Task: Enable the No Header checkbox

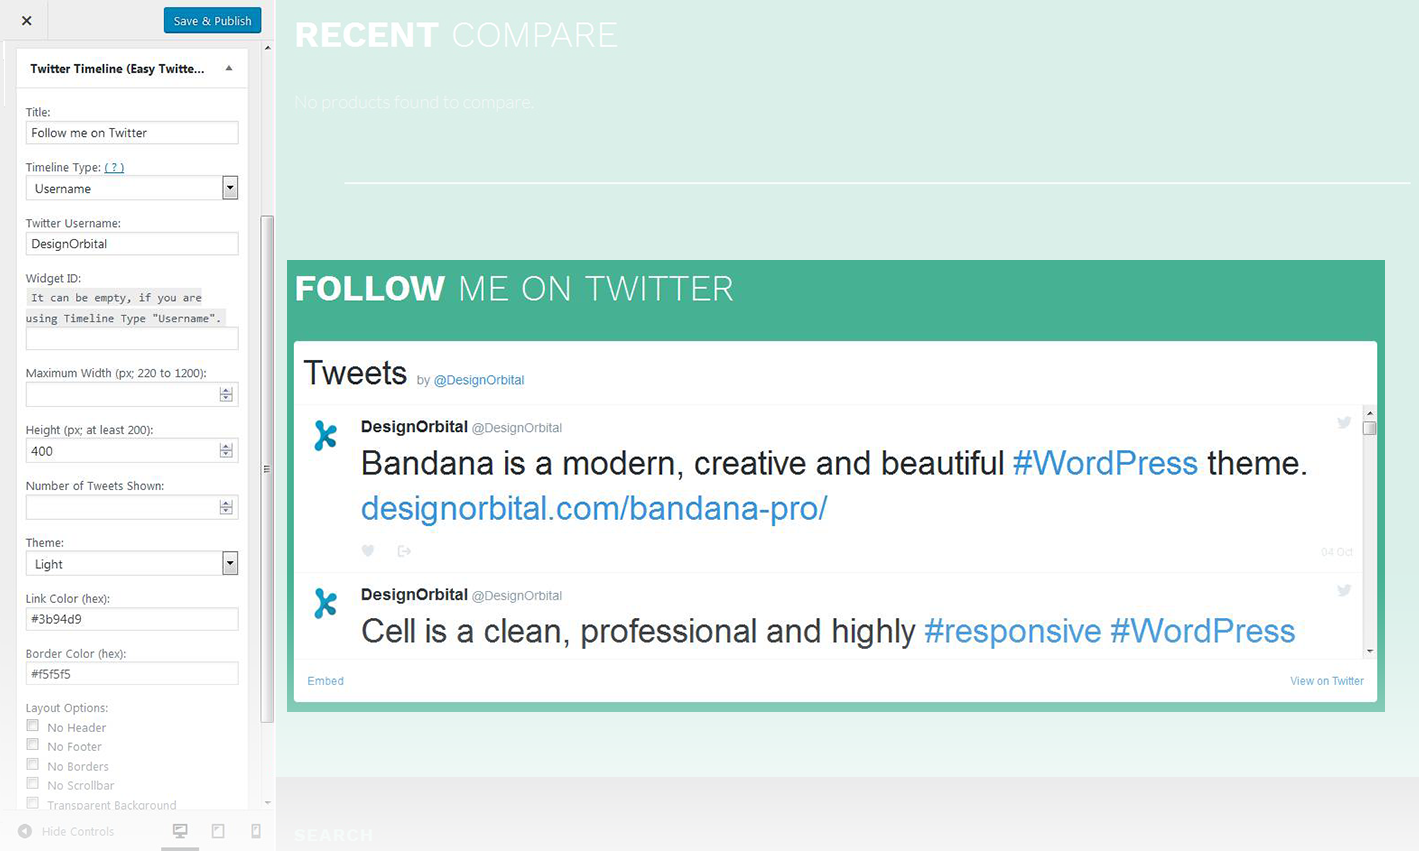Action: 33,726
